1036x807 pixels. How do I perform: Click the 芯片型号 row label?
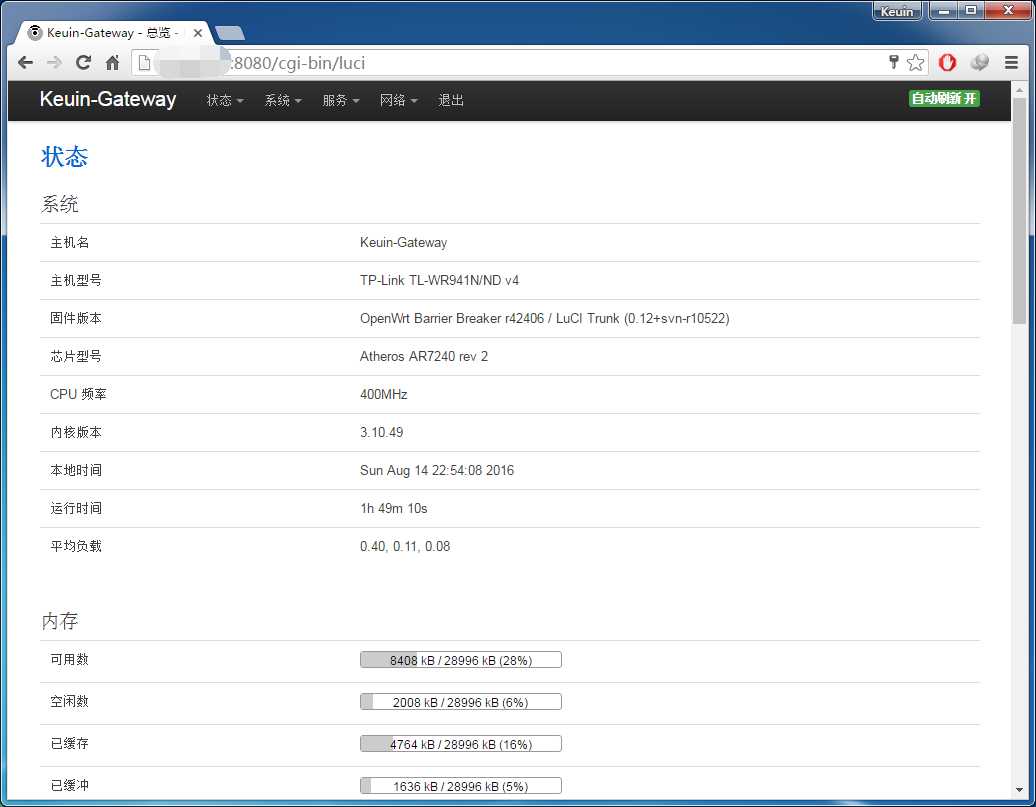click(x=76, y=356)
